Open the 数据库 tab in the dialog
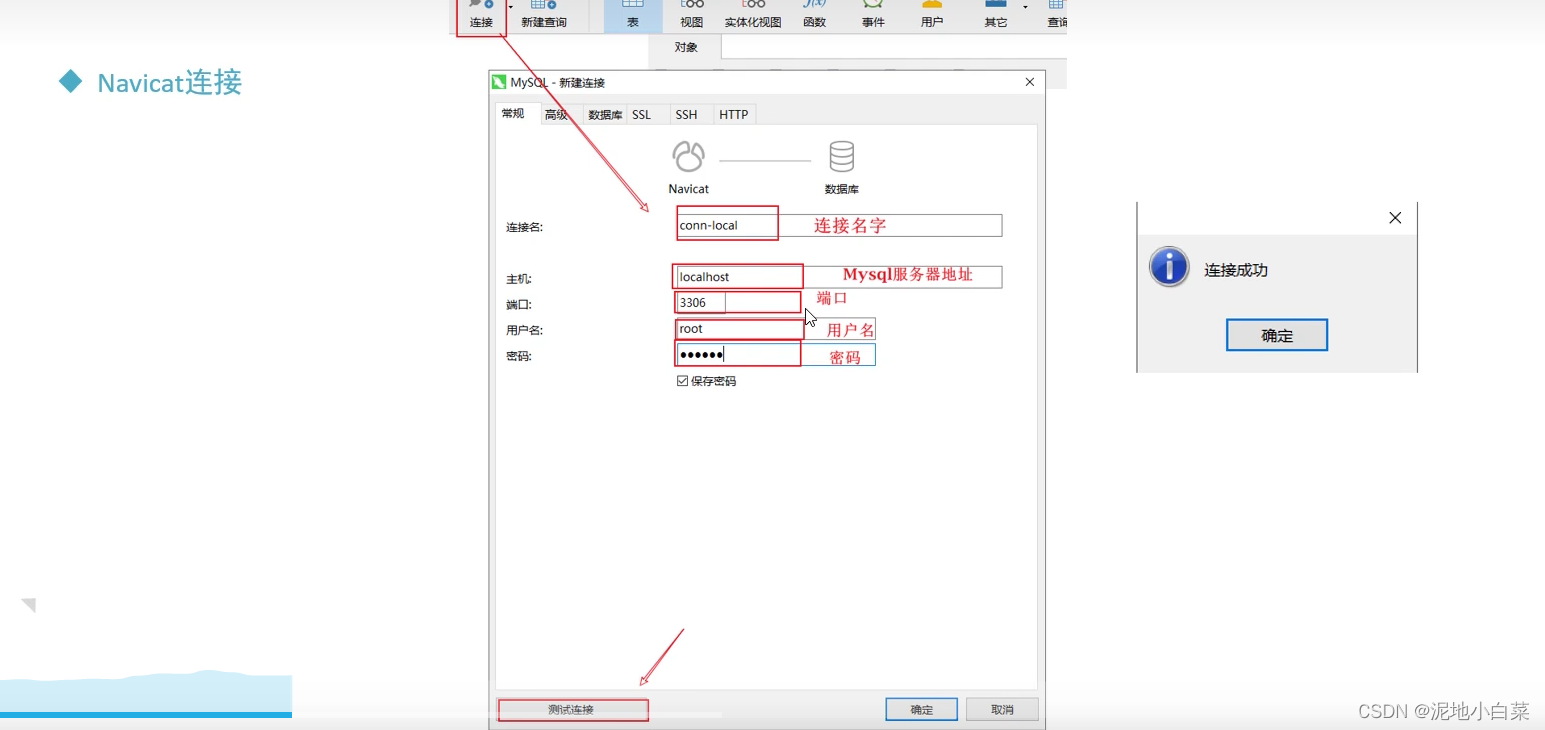The width and height of the screenshot is (1545, 730). [x=605, y=115]
